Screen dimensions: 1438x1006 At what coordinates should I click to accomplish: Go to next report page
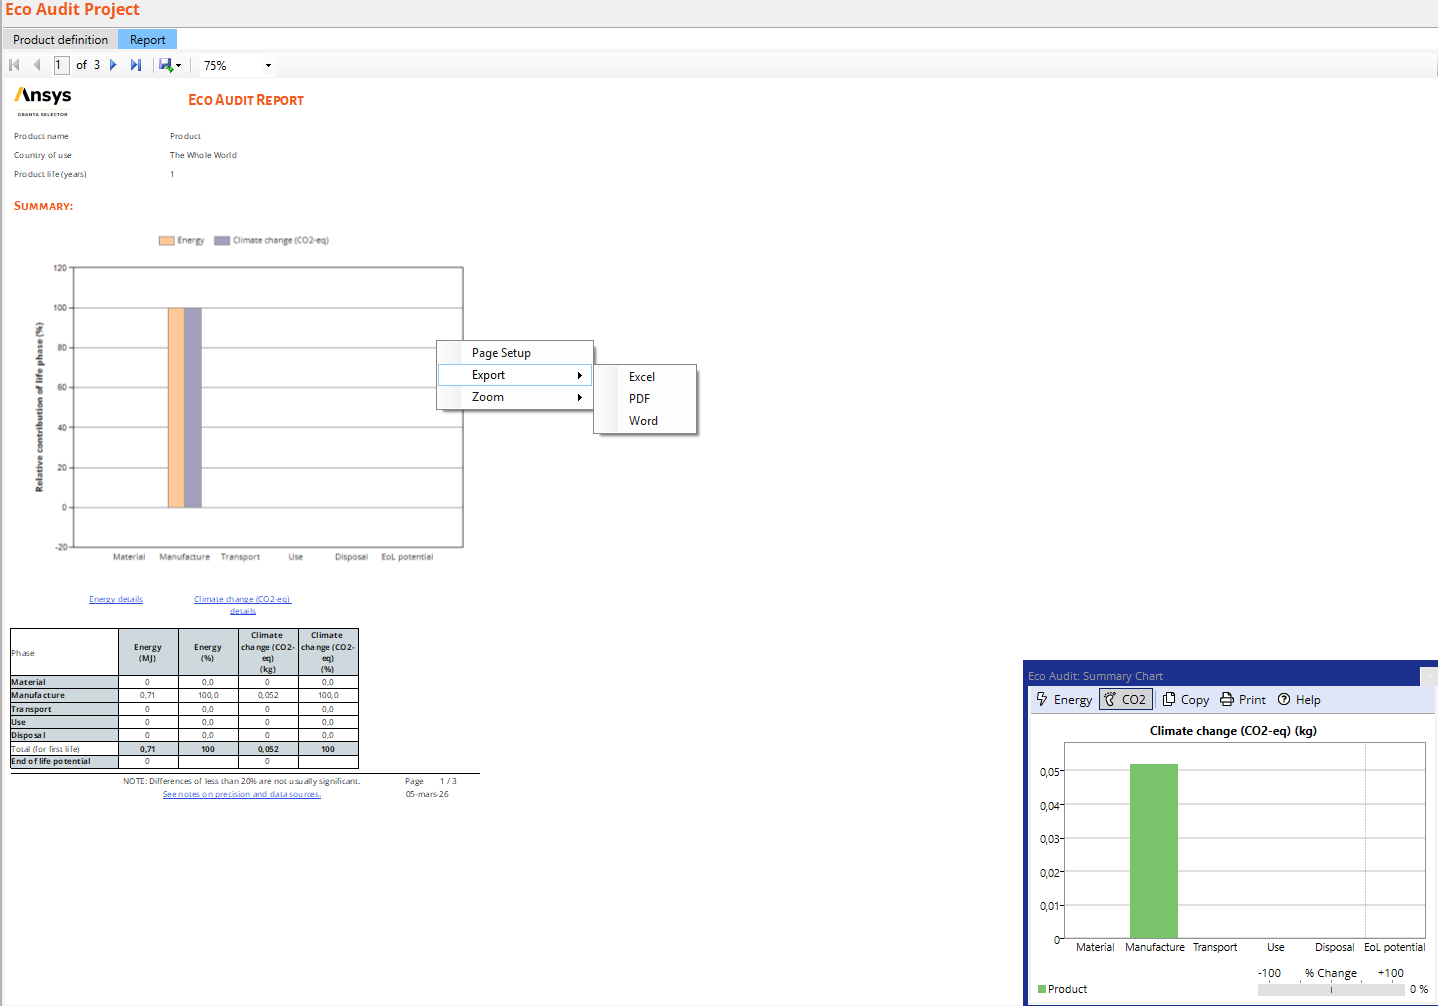113,65
